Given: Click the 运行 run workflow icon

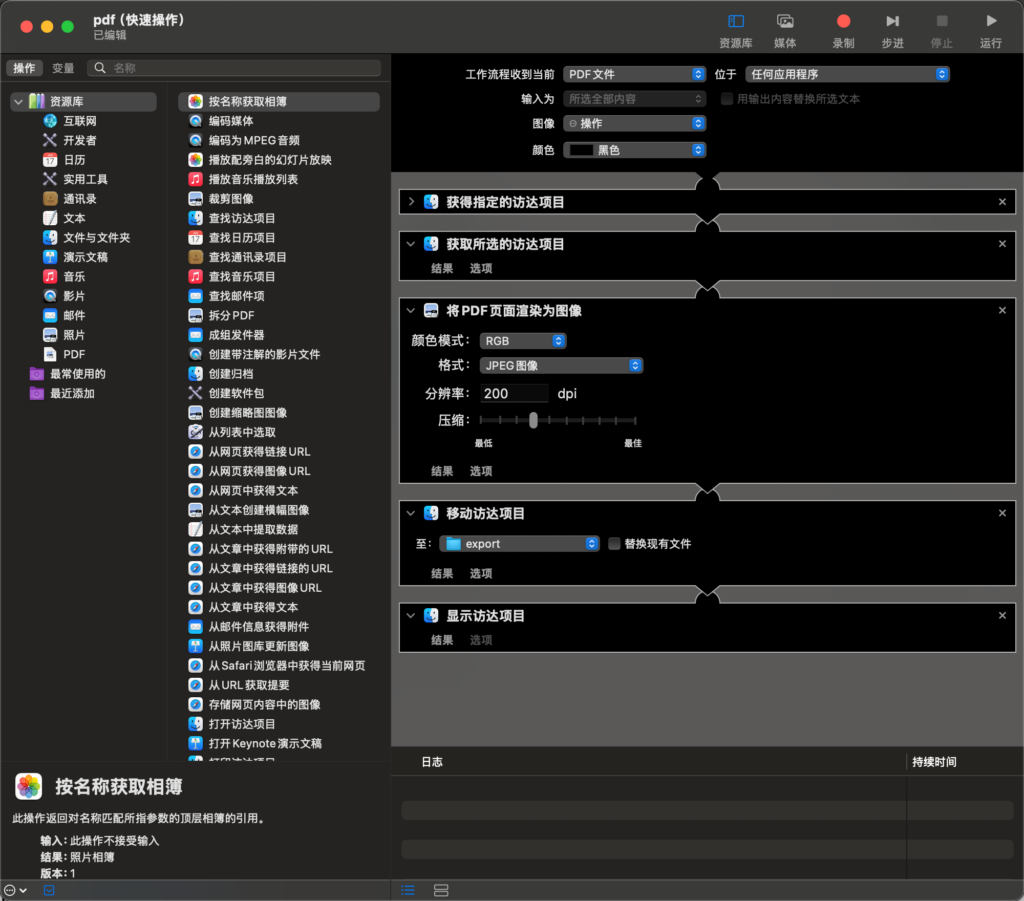Looking at the screenshot, I should click(x=990, y=21).
